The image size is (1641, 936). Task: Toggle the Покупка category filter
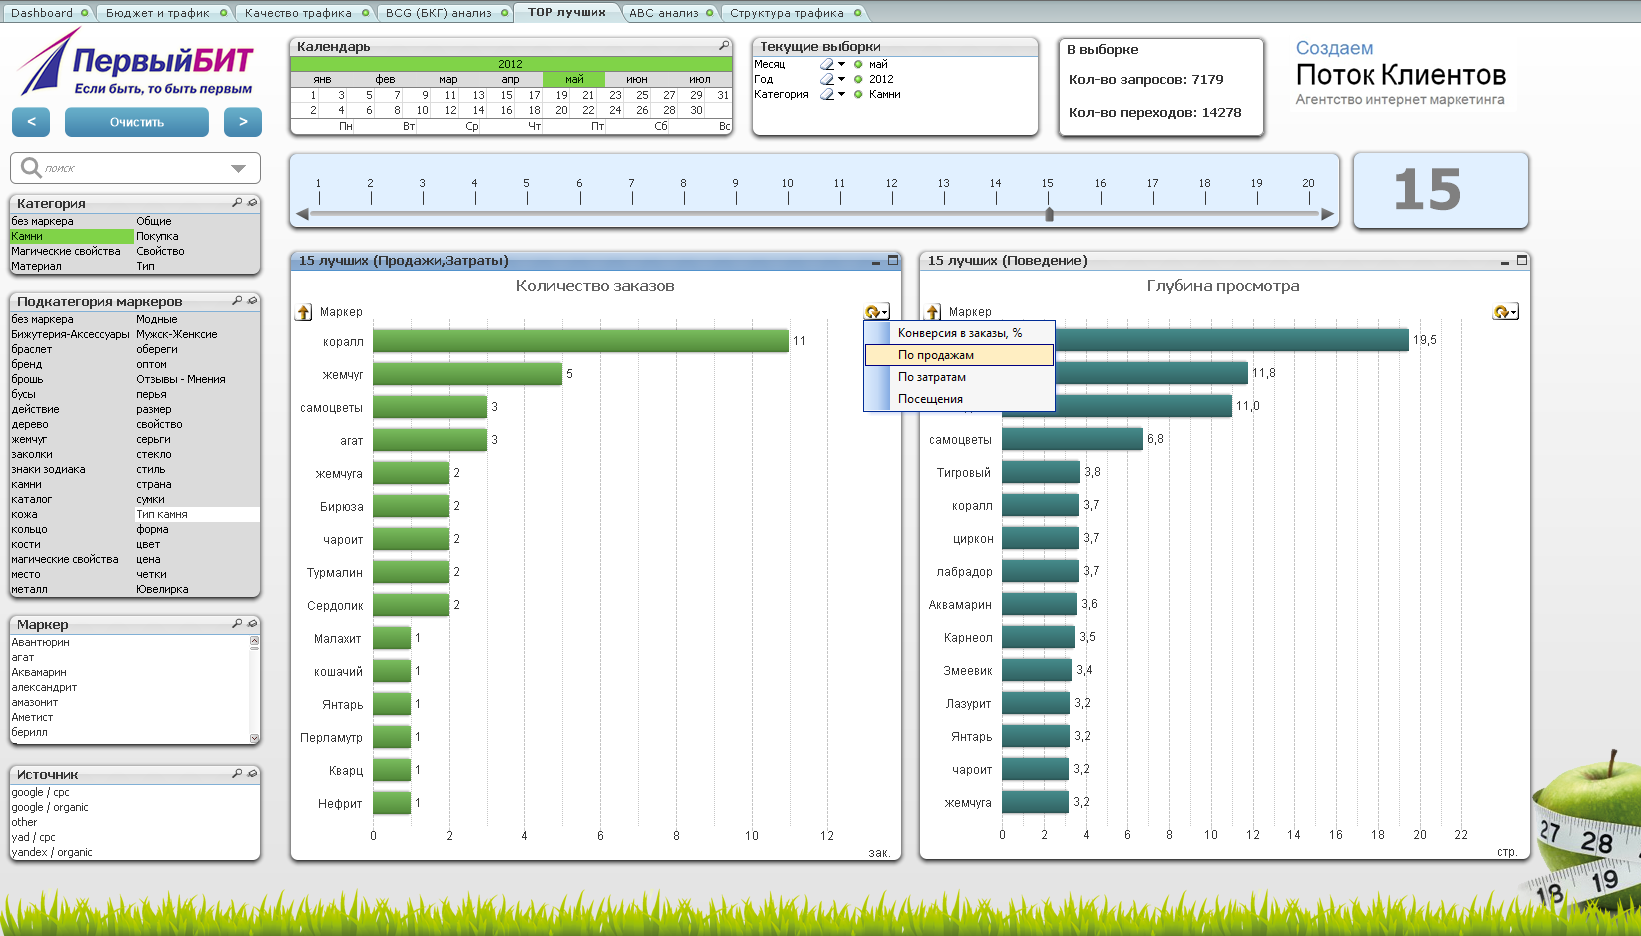[157, 236]
